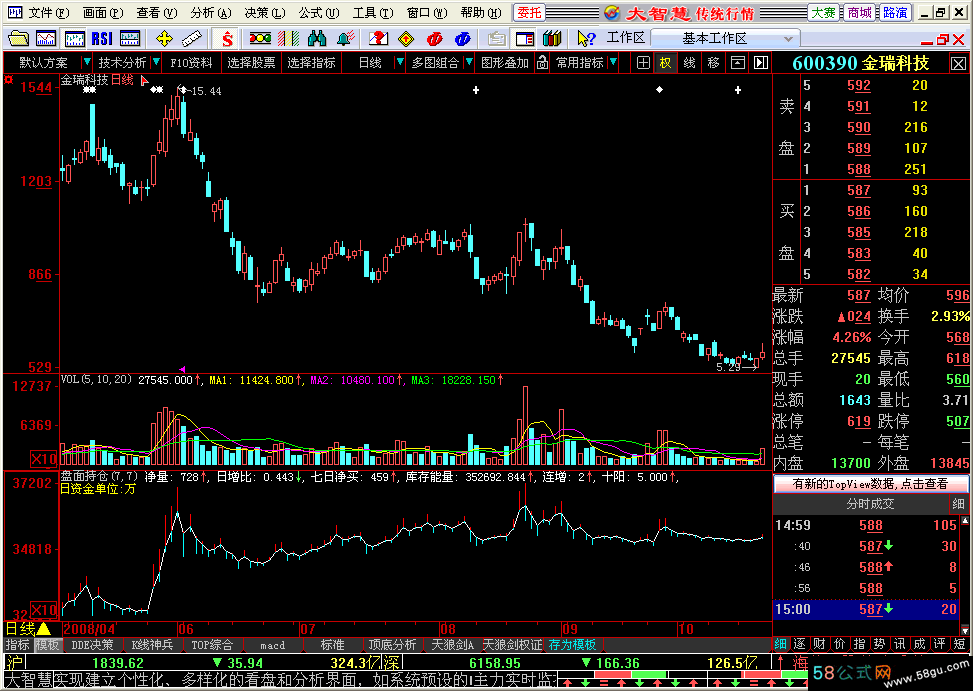973x691 pixels.
Task: Click the red circular phi icon
Action: tap(434, 38)
